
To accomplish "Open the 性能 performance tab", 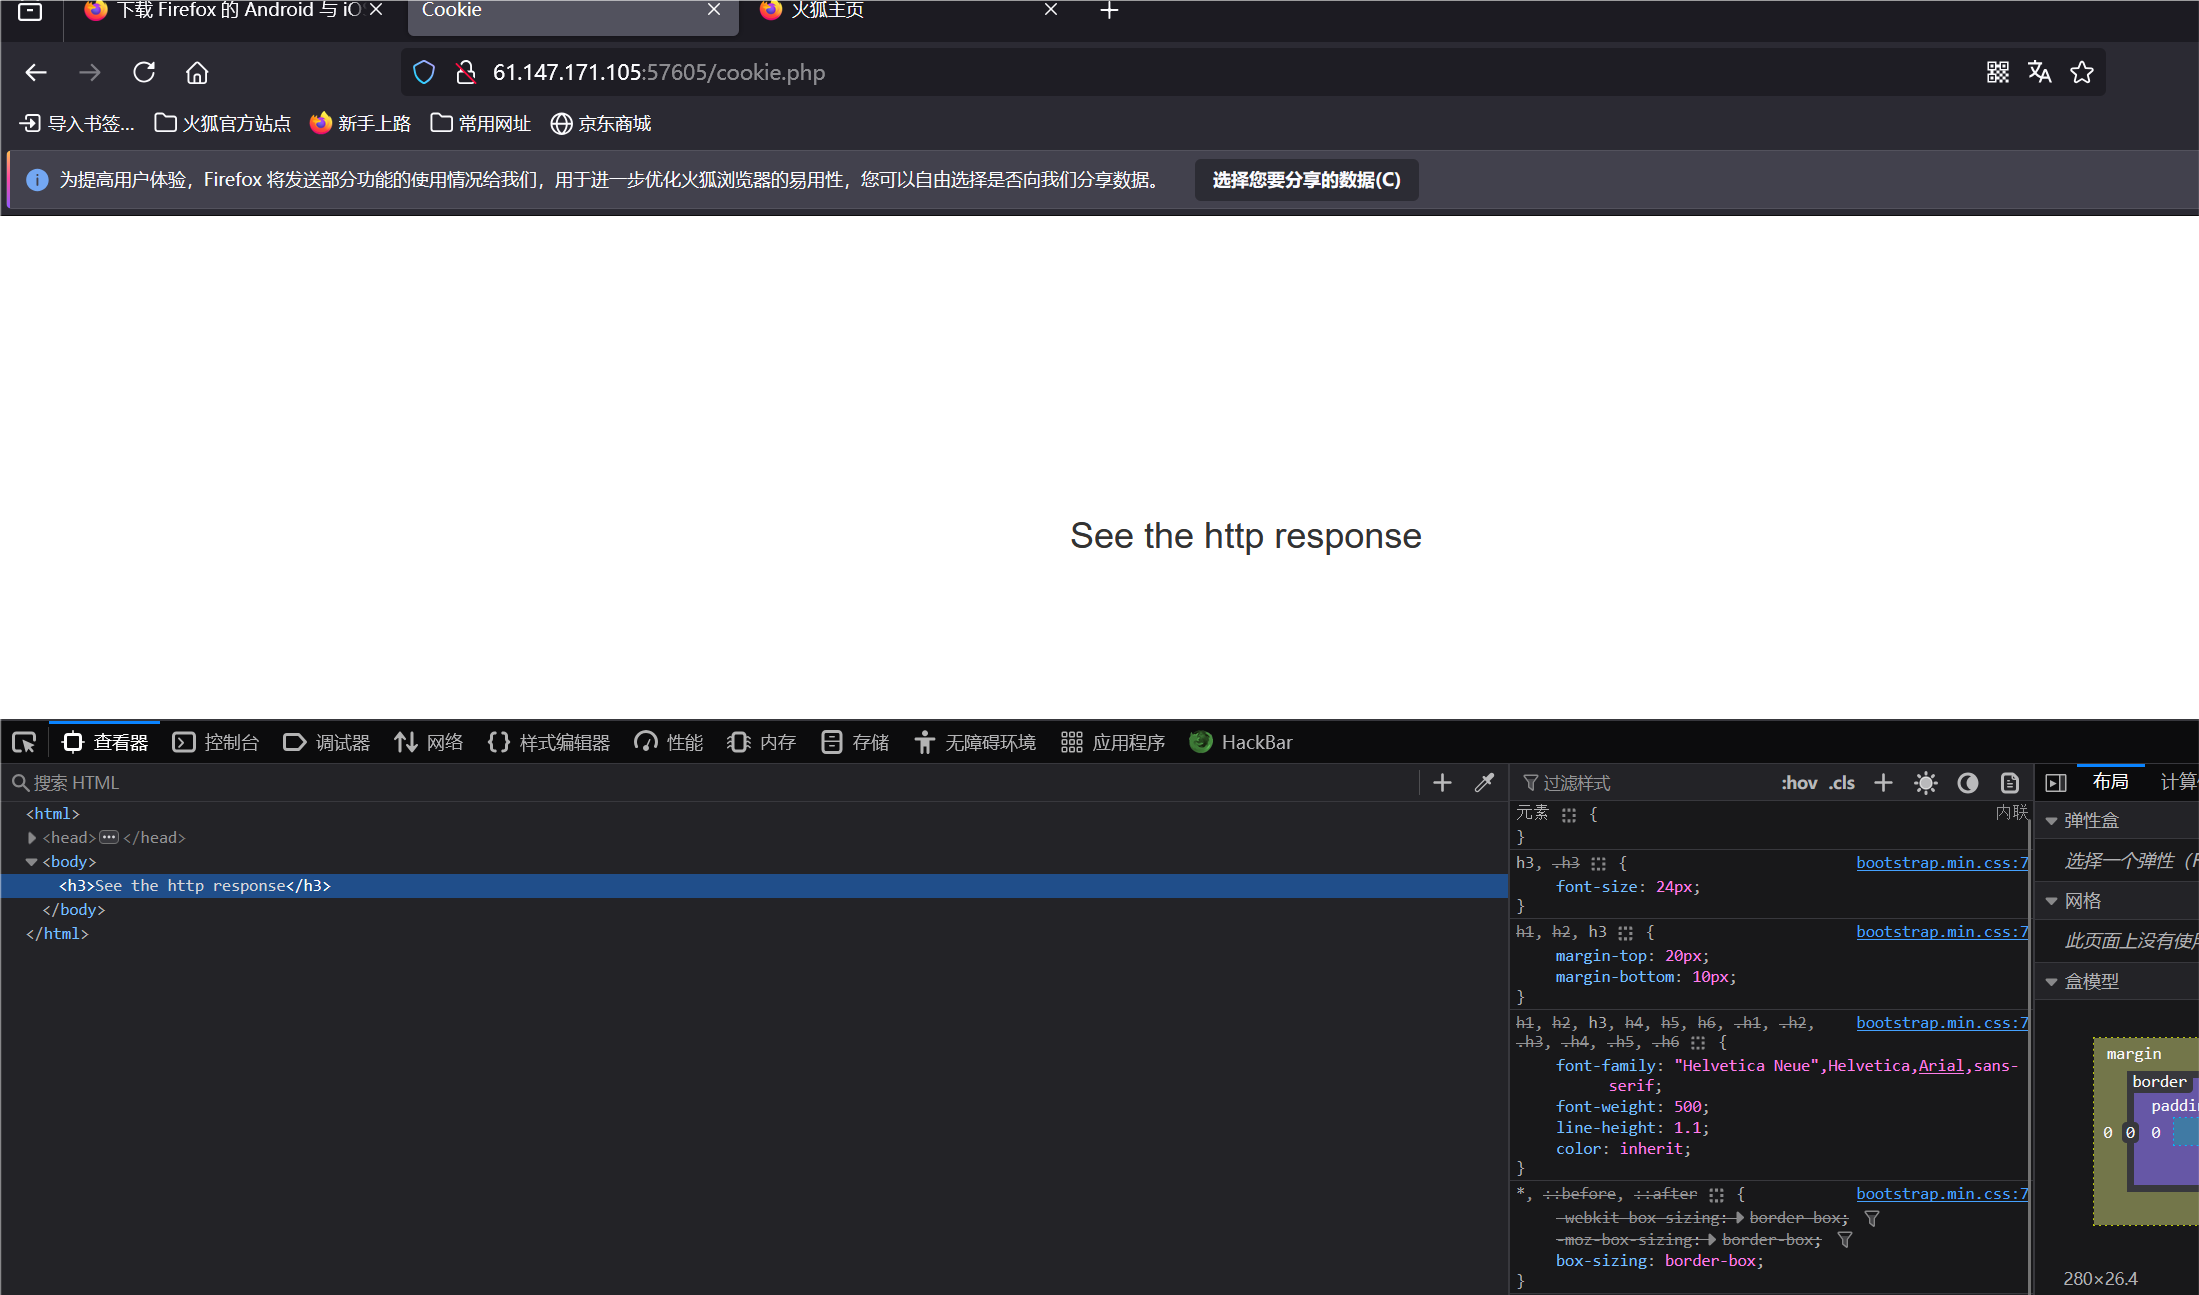I will [x=668, y=742].
